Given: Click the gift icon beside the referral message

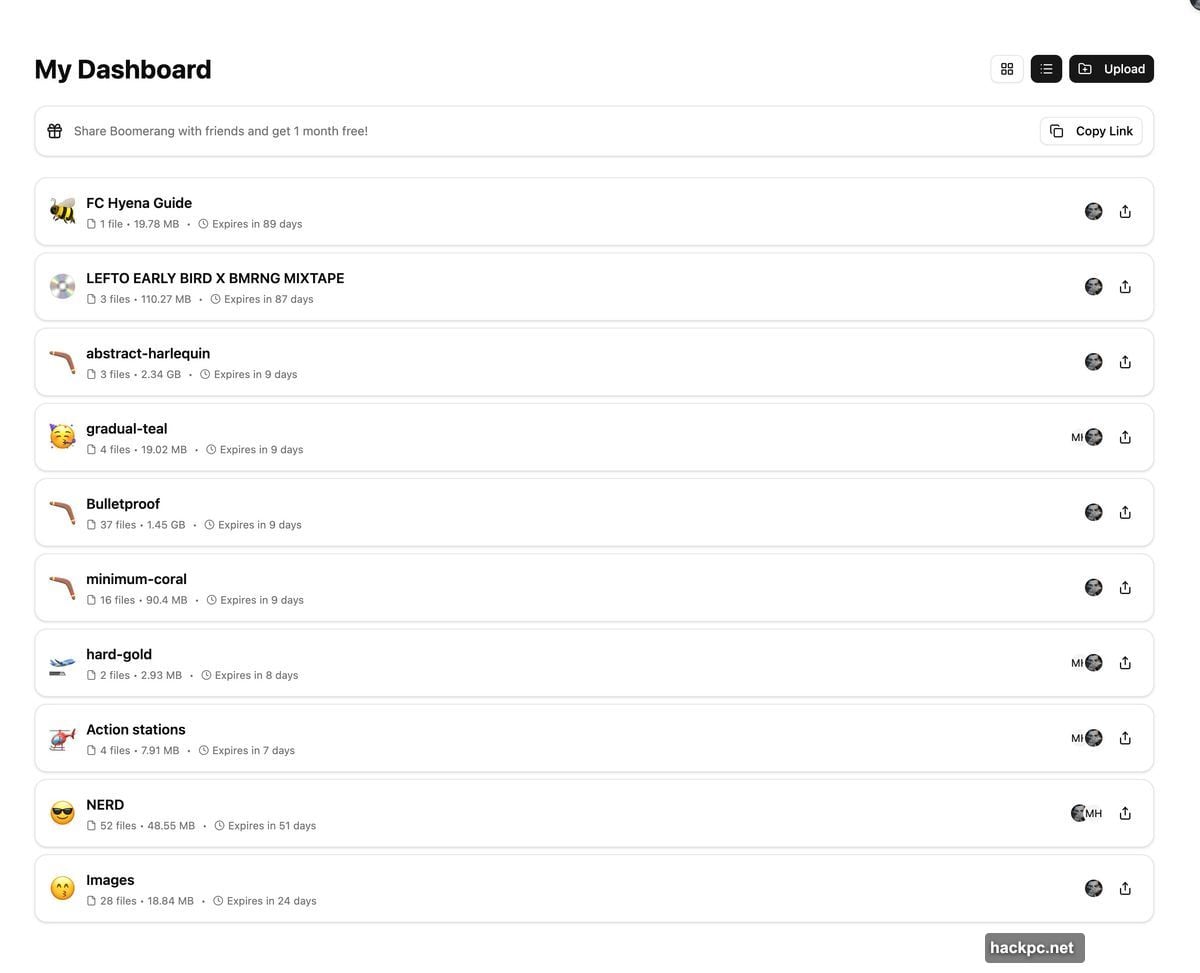Looking at the screenshot, I should click(x=54, y=130).
